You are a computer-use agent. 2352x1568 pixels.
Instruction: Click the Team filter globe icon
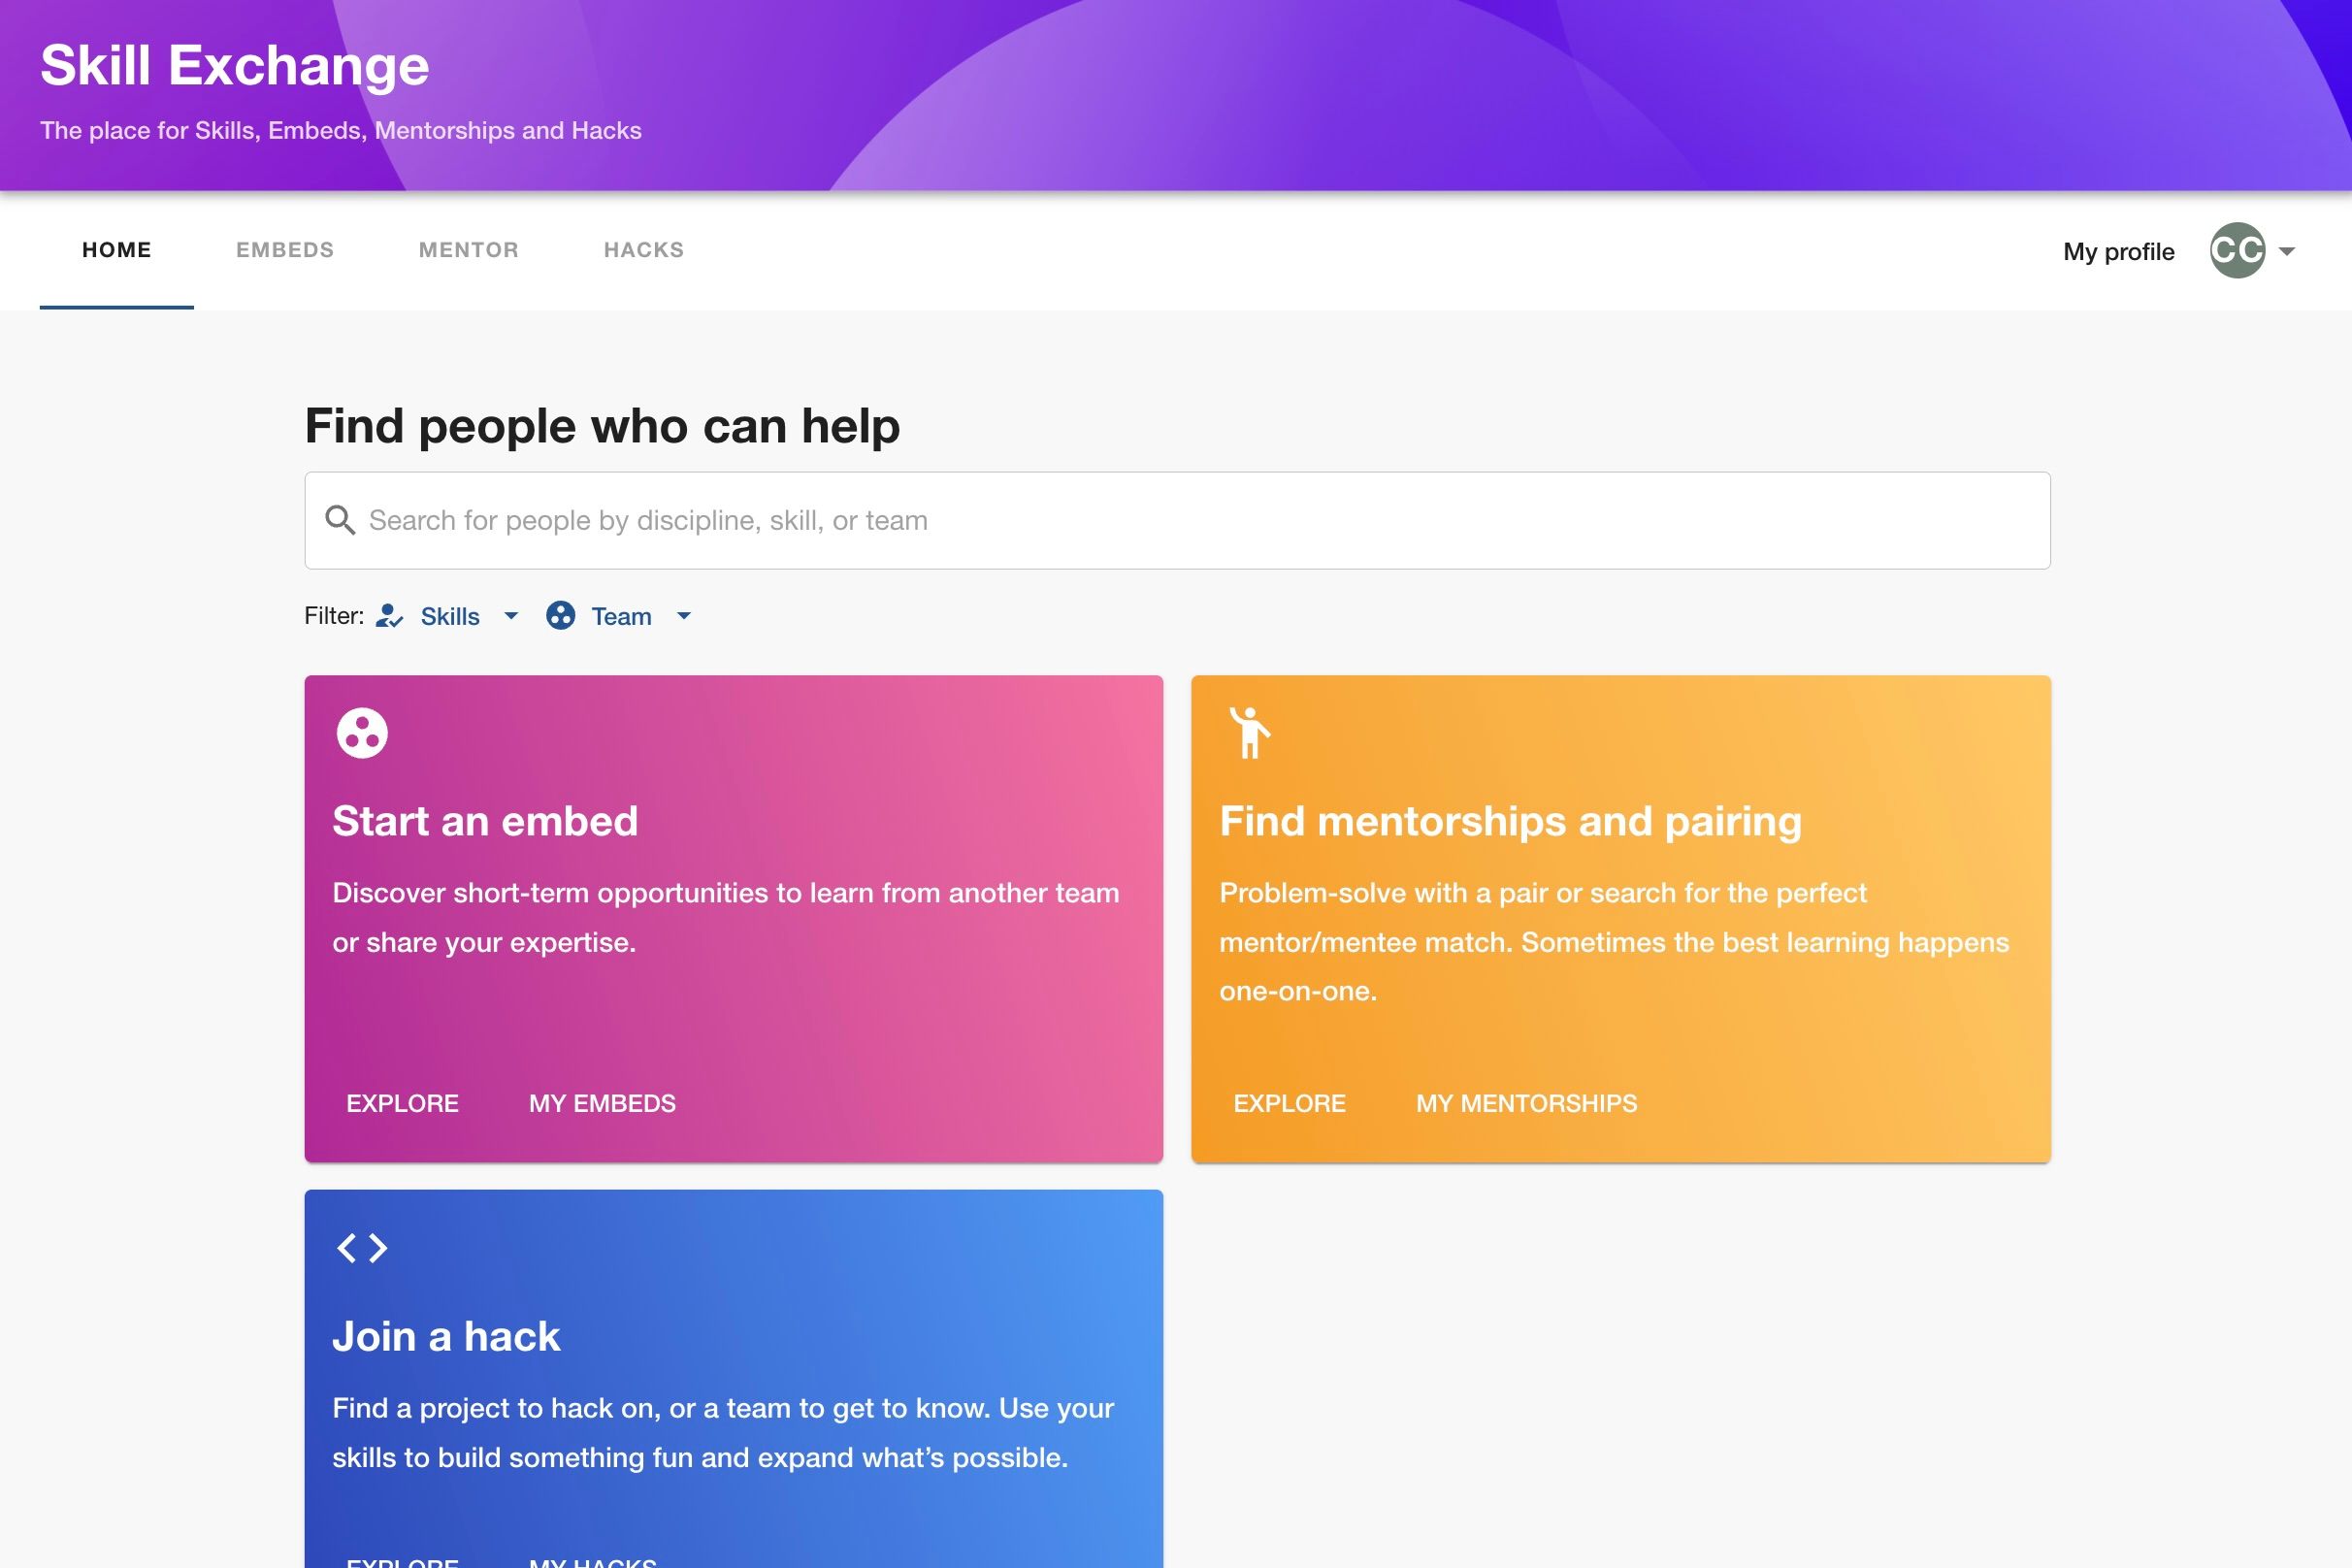[x=562, y=614]
